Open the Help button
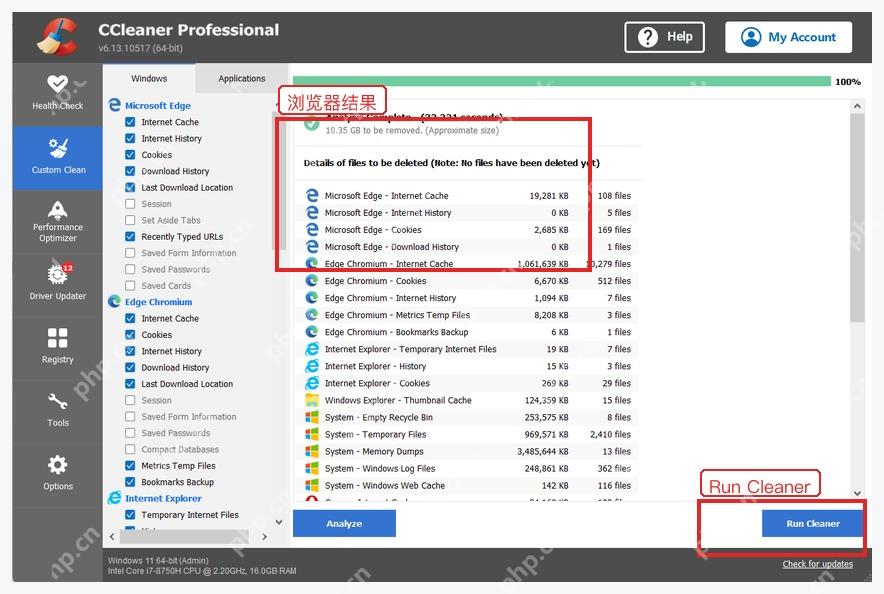 point(664,37)
